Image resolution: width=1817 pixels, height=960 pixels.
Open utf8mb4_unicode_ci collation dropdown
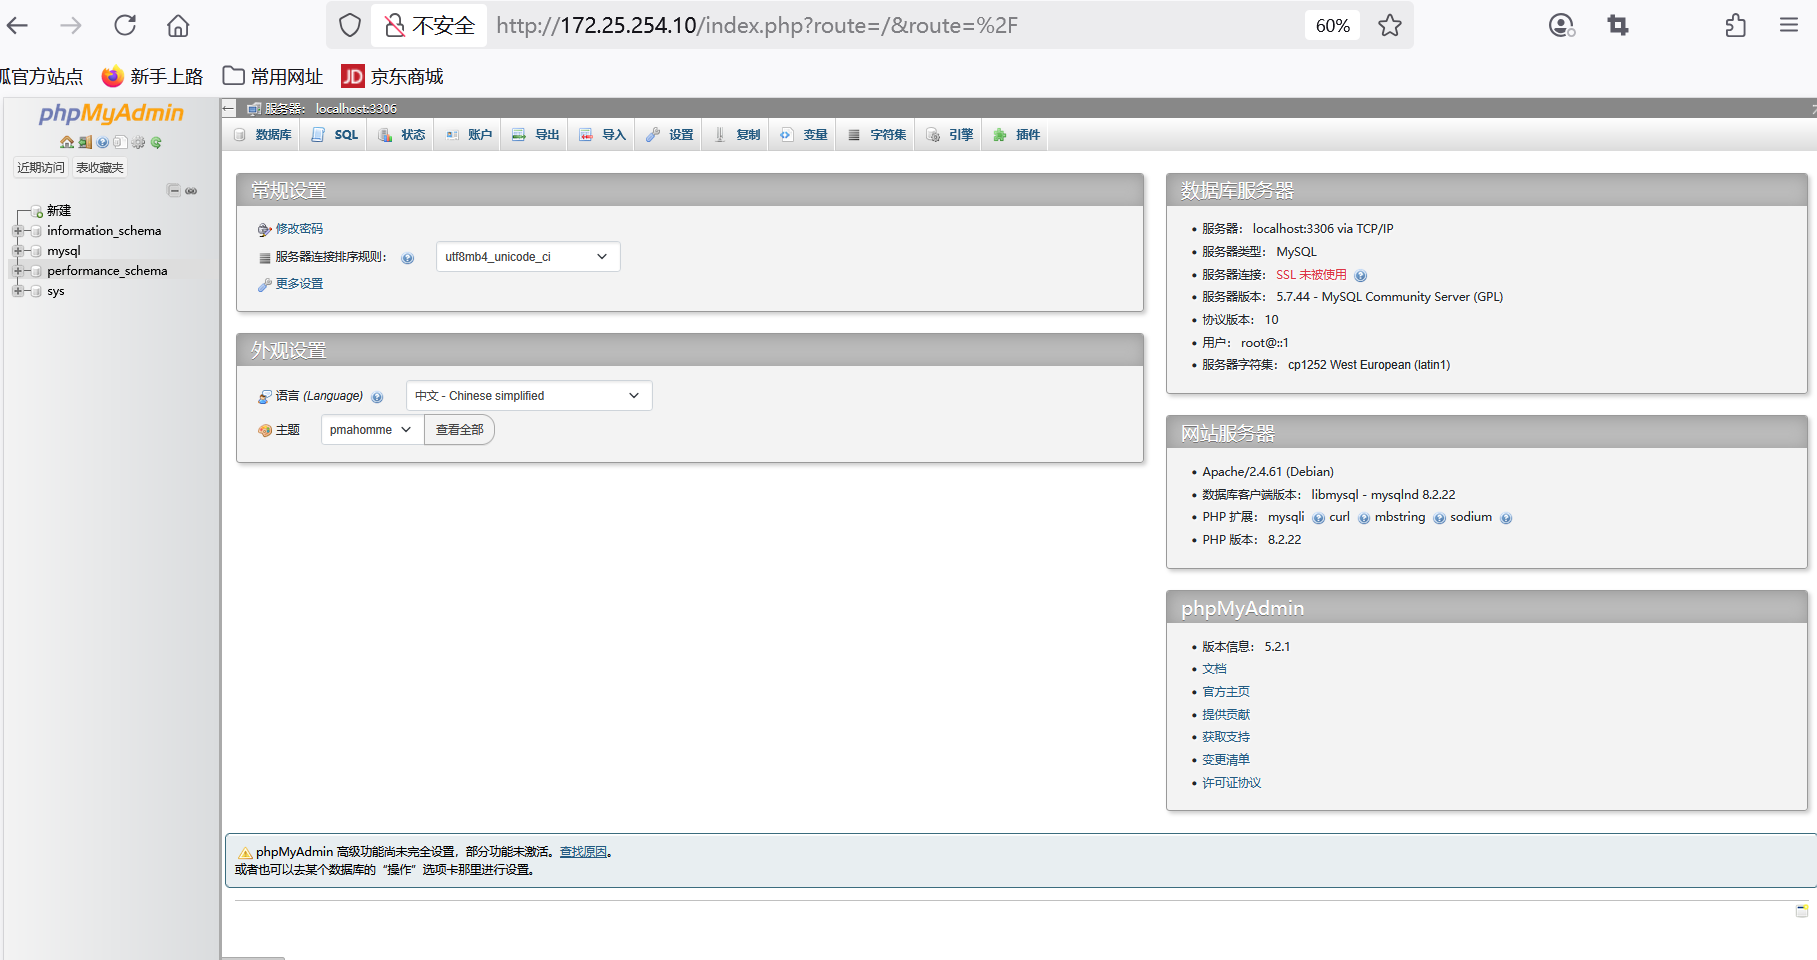click(x=528, y=257)
